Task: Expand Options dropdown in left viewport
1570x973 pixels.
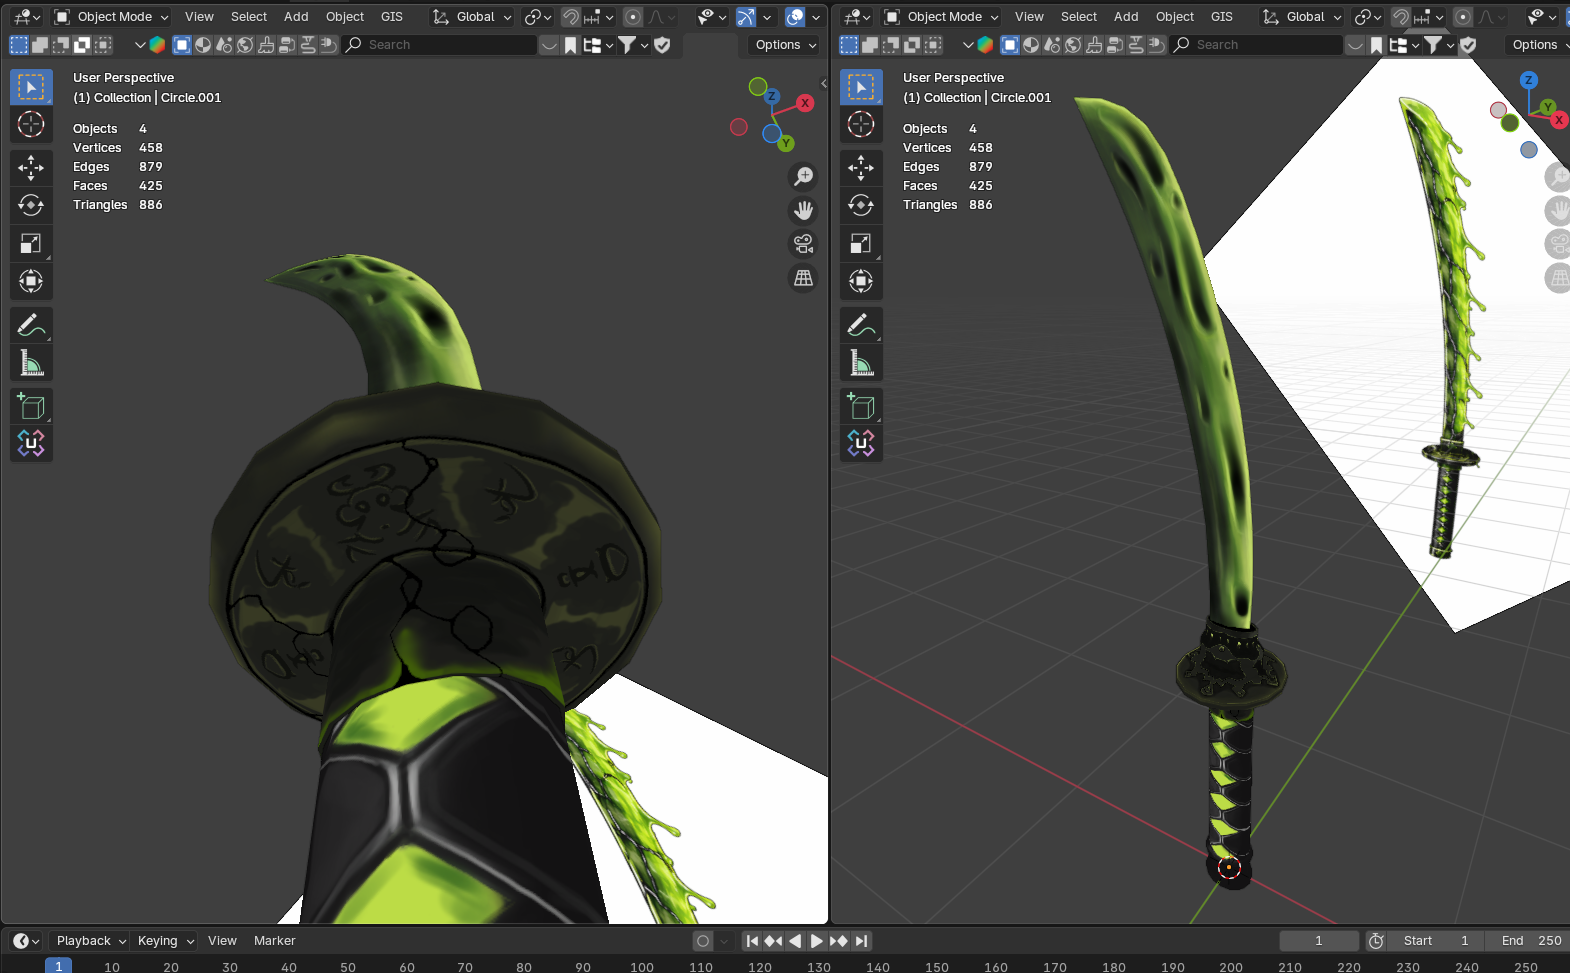Action: pyautogui.click(x=785, y=45)
